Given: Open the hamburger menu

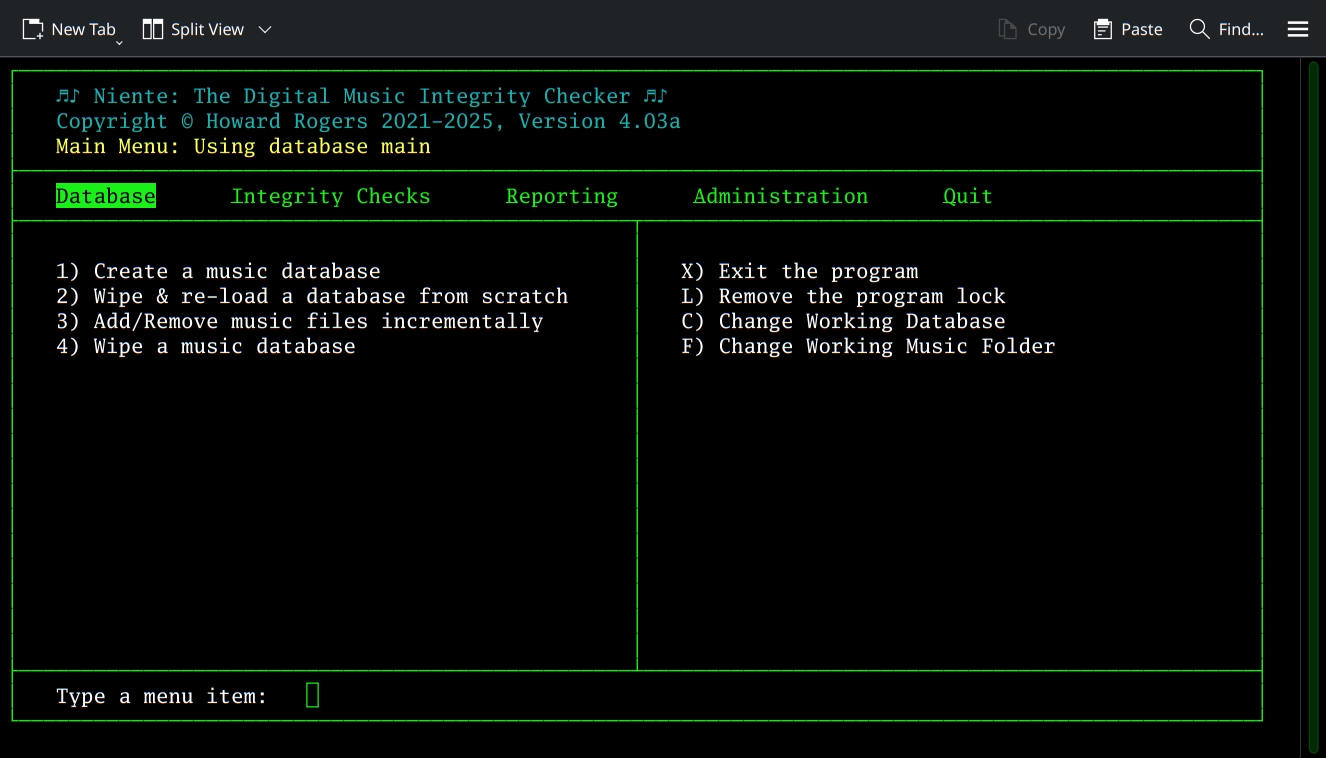Looking at the screenshot, I should pyautogui.click(x=1297, y=29).
